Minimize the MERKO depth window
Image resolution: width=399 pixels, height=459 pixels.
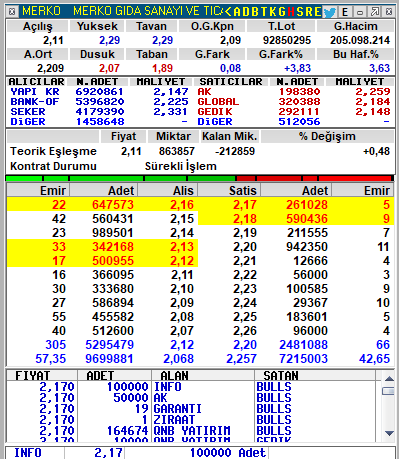pos(360,12)
